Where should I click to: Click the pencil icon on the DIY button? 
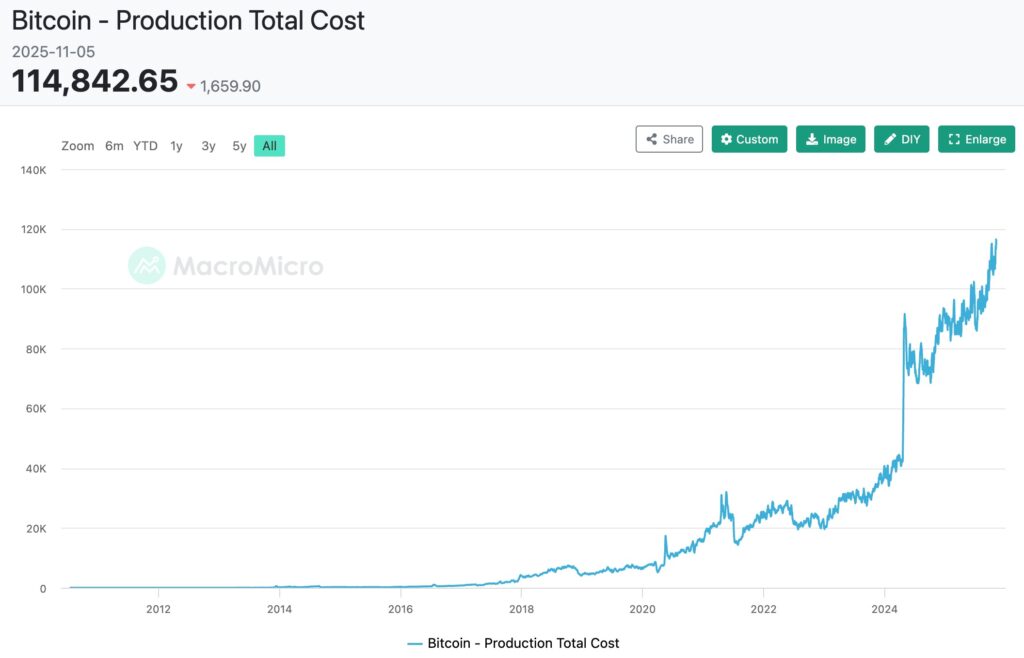coord(891,139)
